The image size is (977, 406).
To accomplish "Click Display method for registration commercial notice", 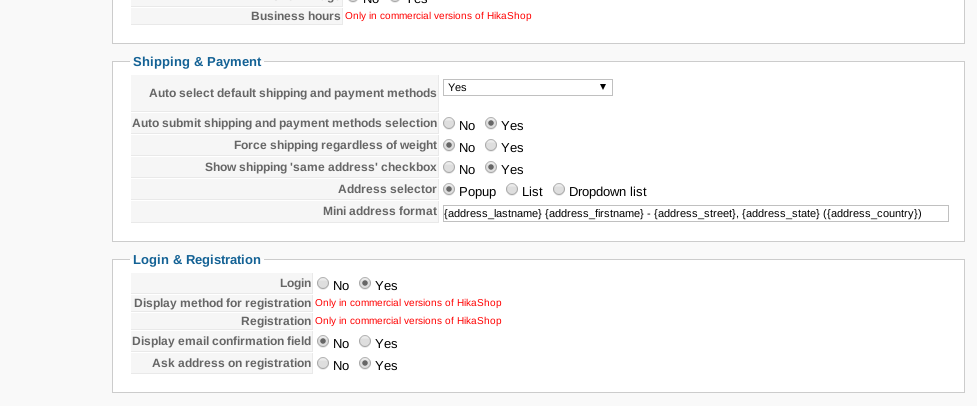I will point(408,302).
